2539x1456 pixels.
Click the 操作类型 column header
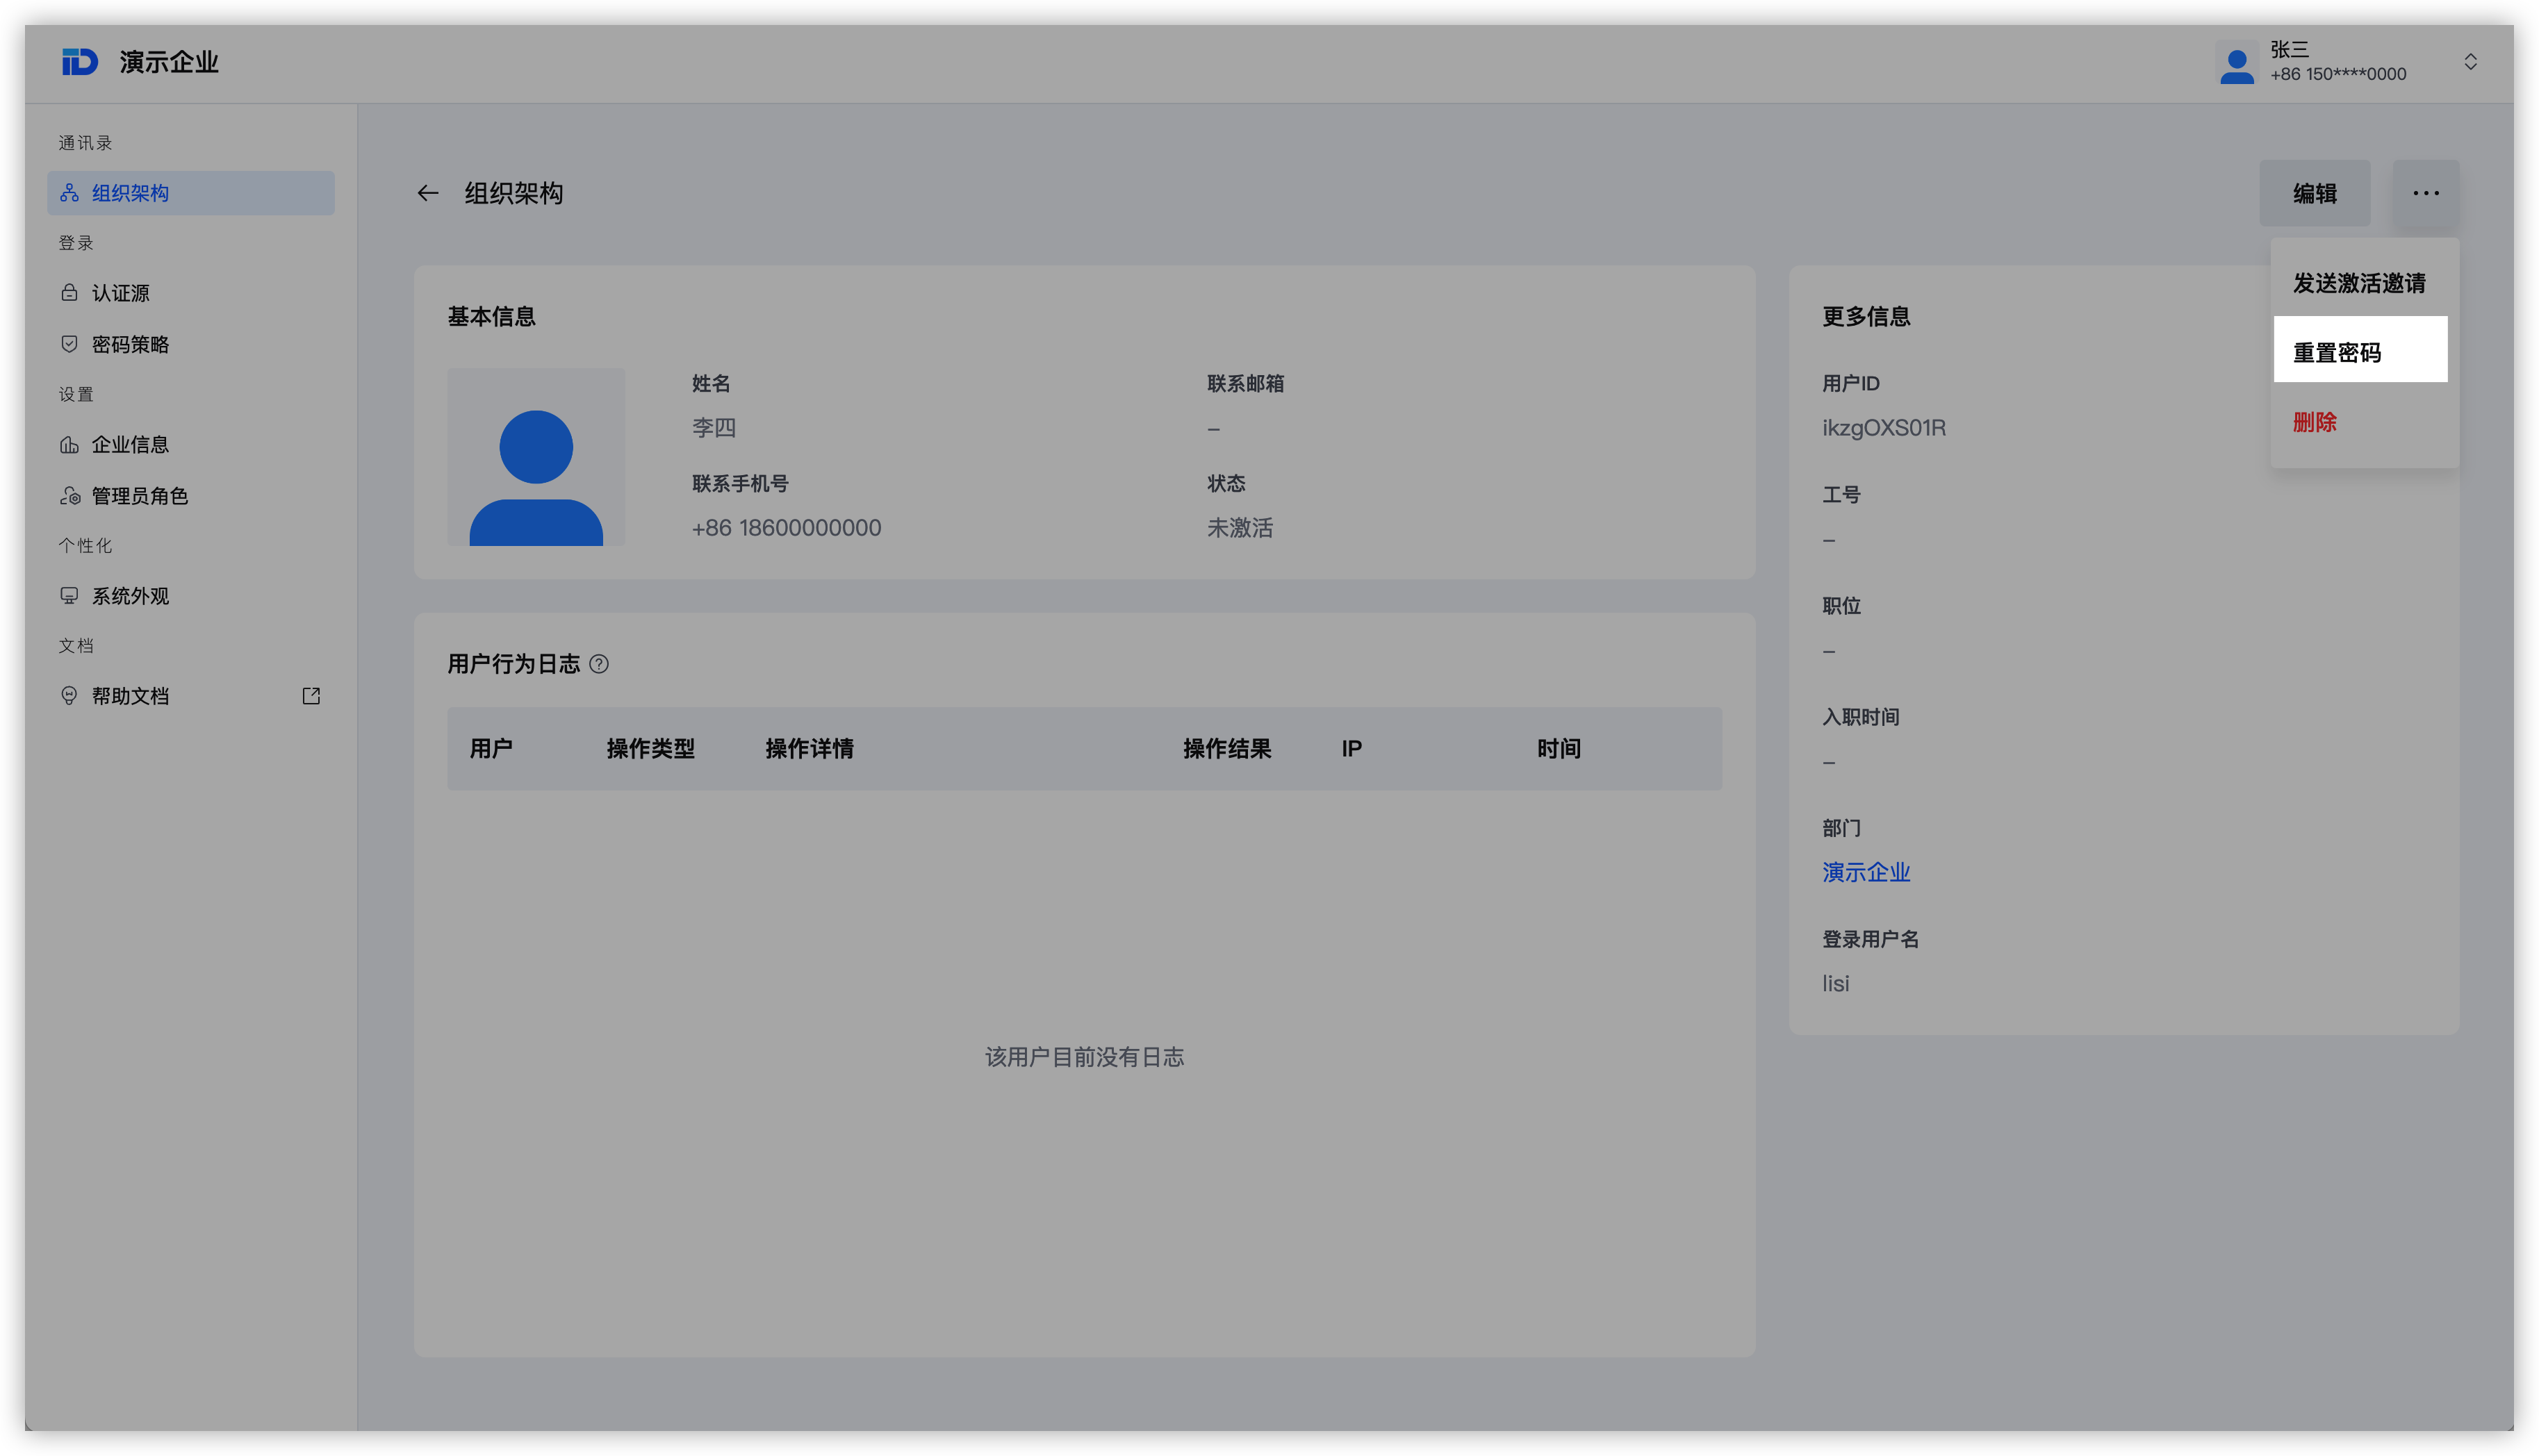point(650,749)
